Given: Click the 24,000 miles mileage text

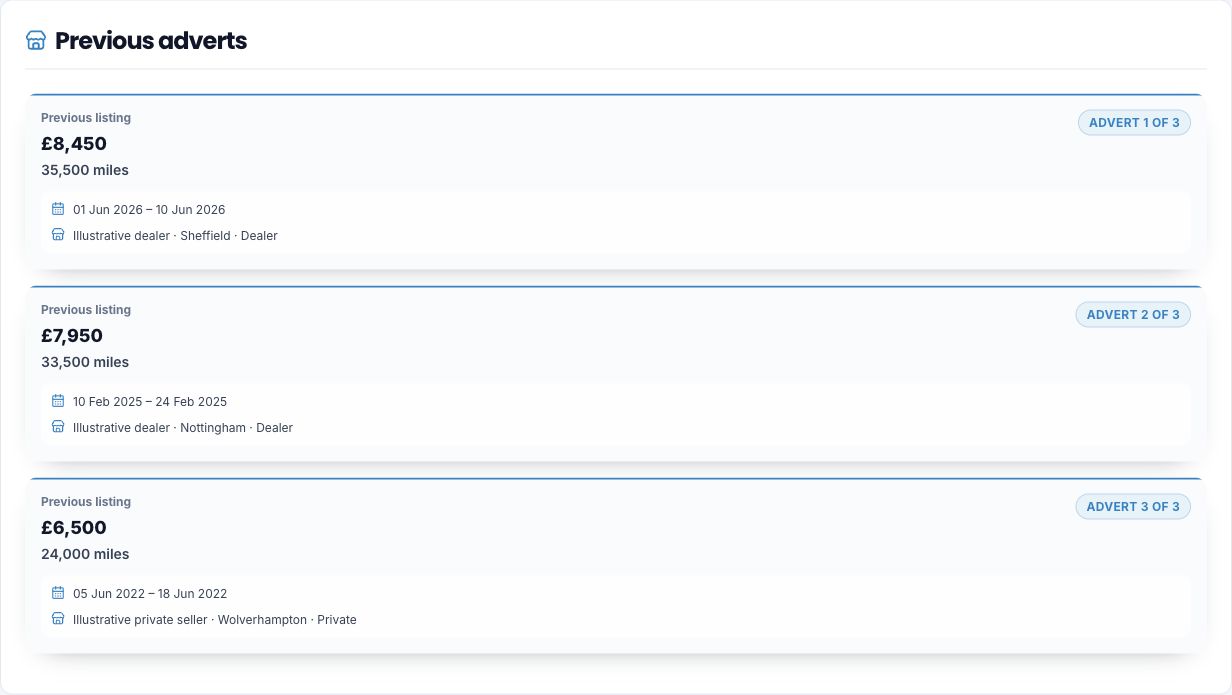Looking at the screenshot, I should [85, 554].
